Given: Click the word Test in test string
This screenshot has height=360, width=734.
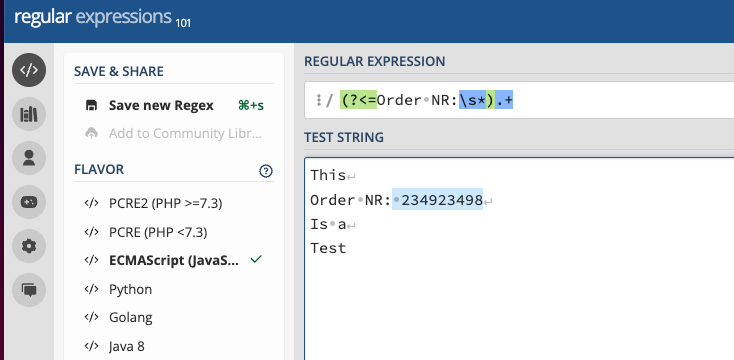Looking at the screenshot, I should tap(328, 248).
